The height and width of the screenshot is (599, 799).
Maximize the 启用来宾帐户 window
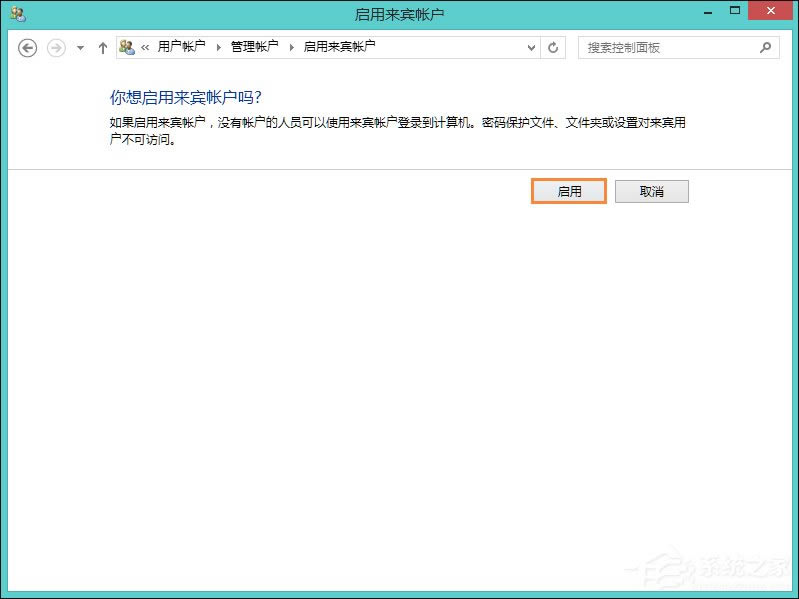coord(735,11)
